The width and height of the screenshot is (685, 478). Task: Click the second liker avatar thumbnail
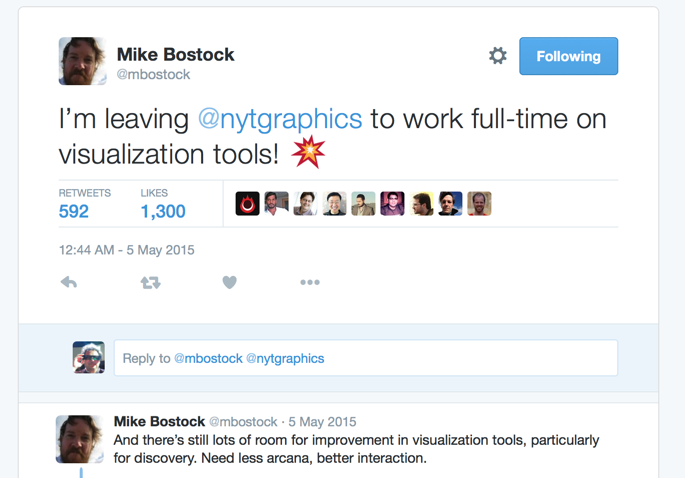coord(277,204)
